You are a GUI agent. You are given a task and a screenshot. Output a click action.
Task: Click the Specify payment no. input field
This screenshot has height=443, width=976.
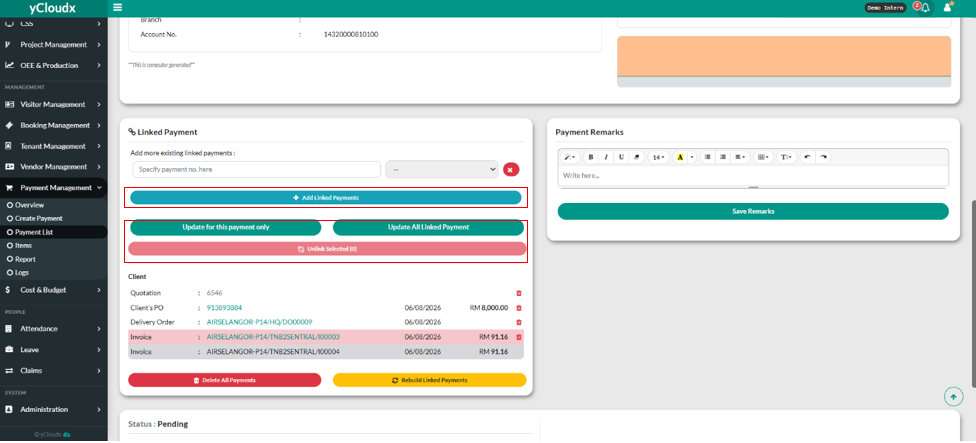[x=256, y=169]
